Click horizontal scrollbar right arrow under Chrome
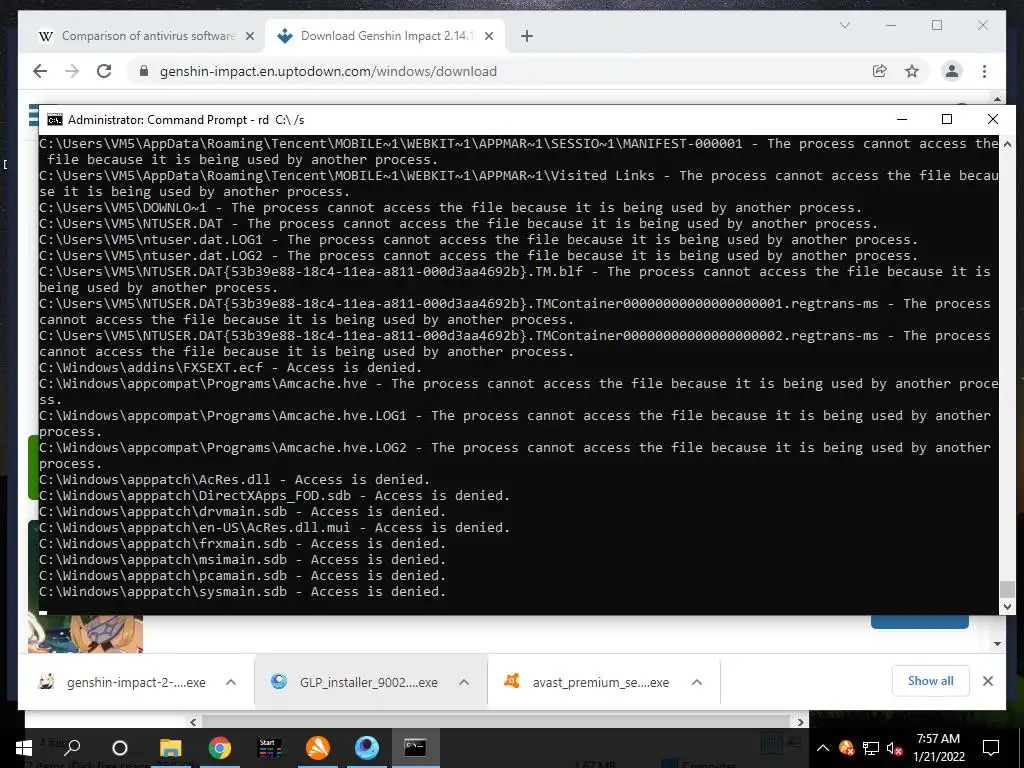Image resolution: width=1024 pixels, height=768 pixels. 801,722
